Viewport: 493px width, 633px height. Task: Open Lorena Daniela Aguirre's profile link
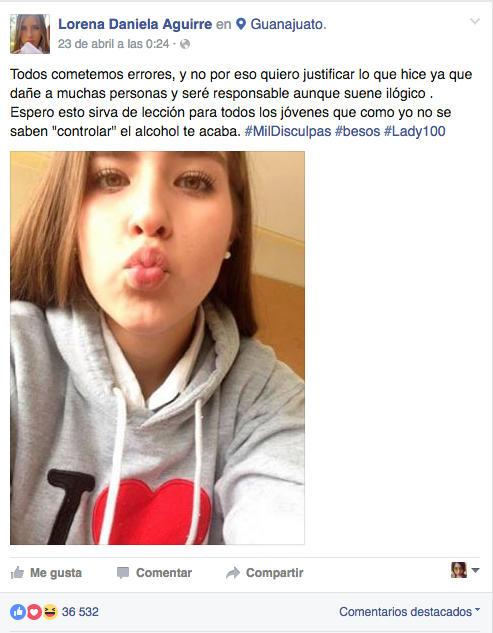[135, 24]
